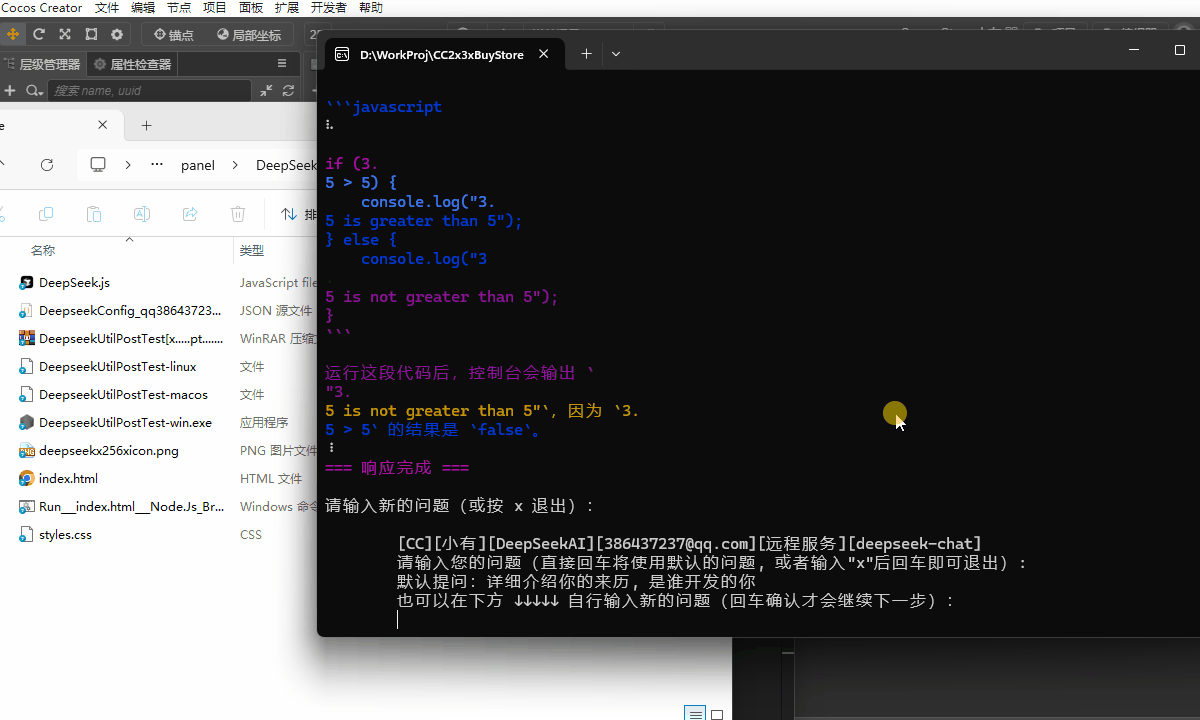Minimize the terminal window
This screenshot has width=1200, height=720.
point(1135,50)
